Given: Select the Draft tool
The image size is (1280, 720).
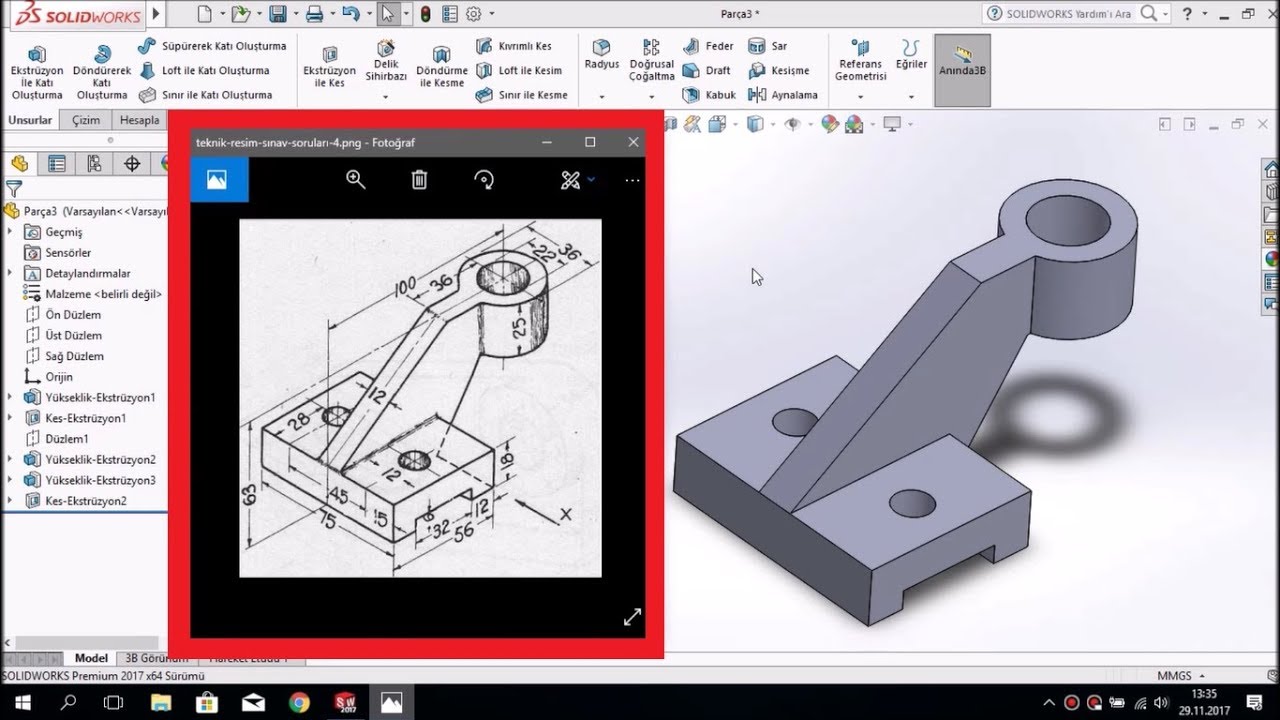Looking at the screenshot, I should click(706, 71).
